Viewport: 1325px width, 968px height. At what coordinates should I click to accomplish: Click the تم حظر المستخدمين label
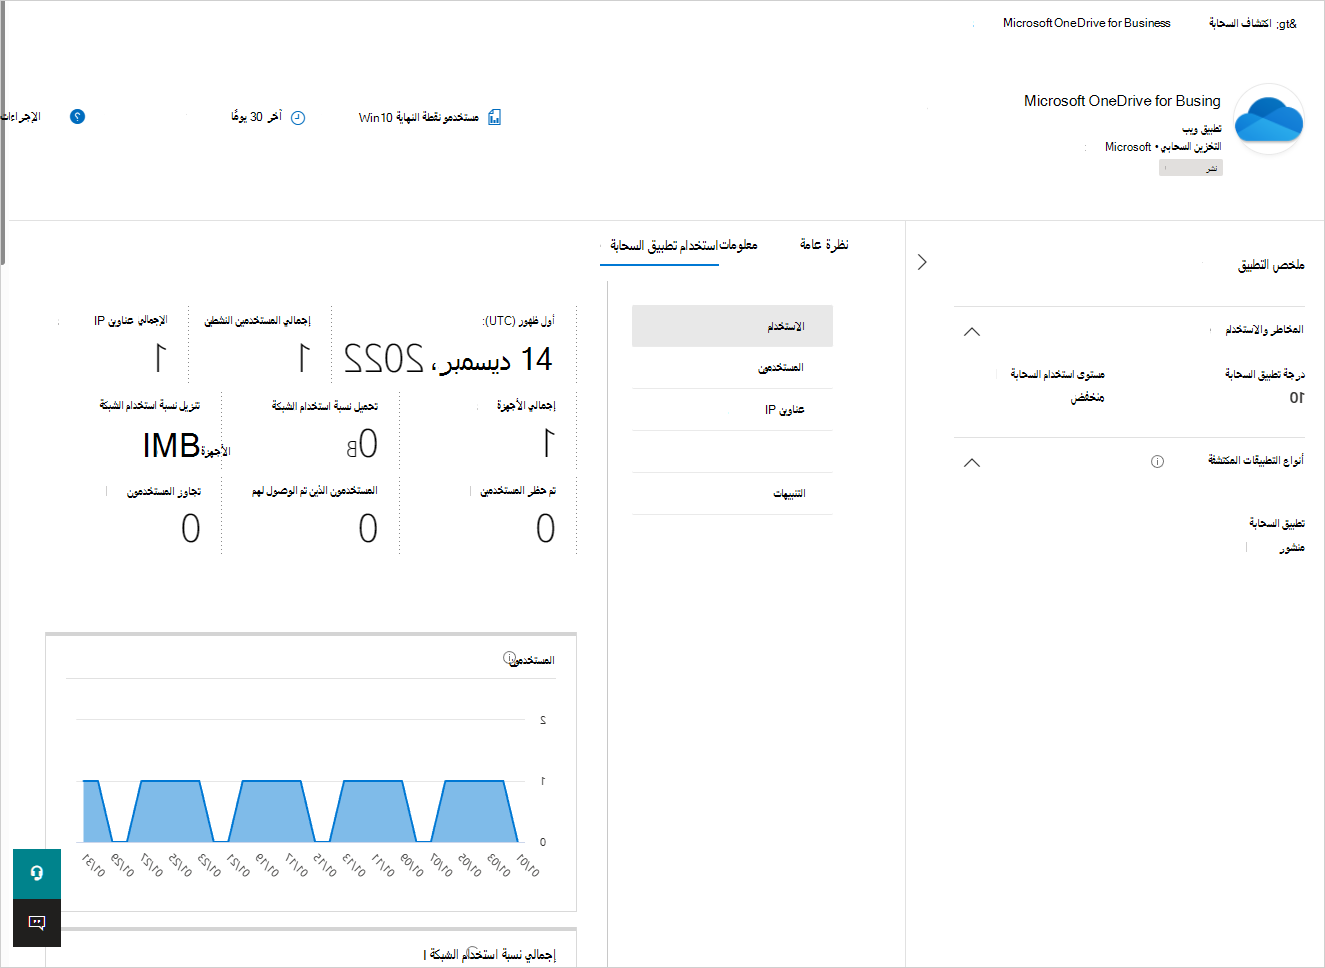518,491
